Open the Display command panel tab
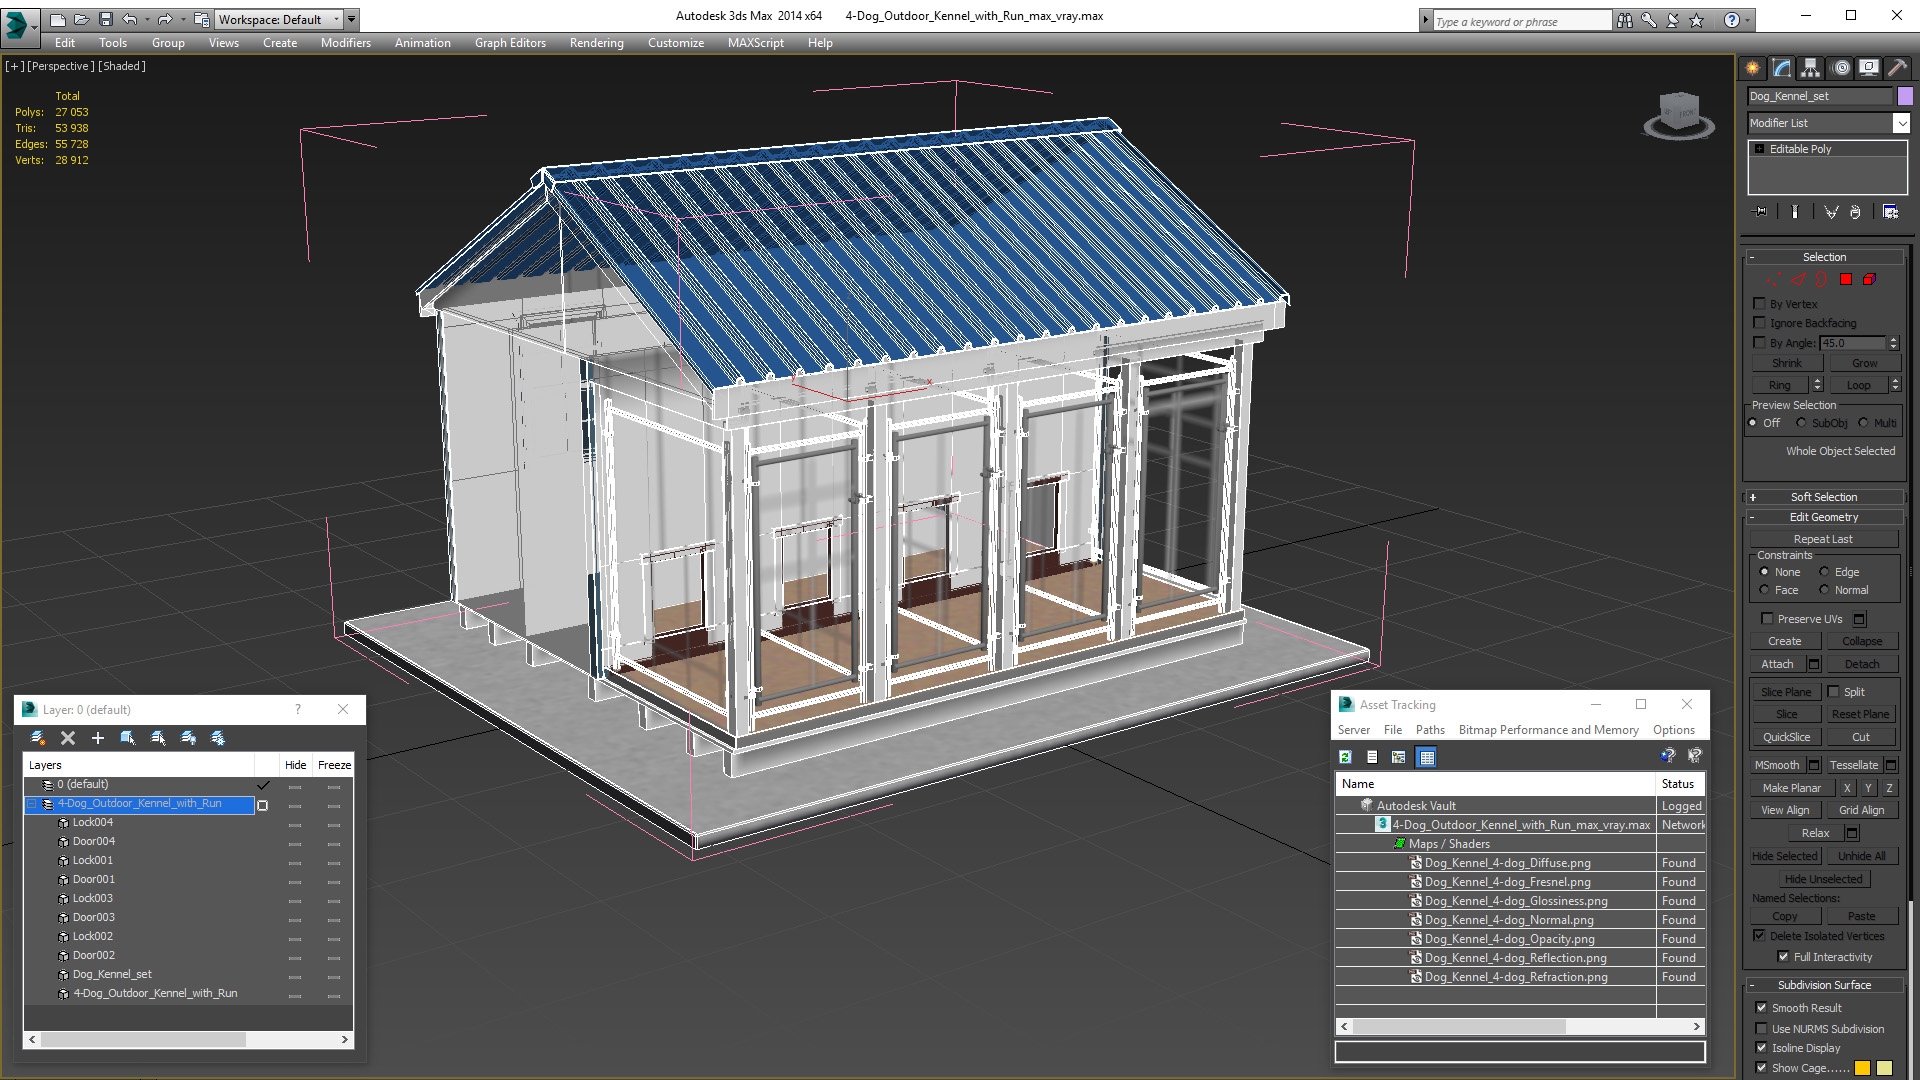This screenshot has width=1920, height=1080. coord(1868,68)
